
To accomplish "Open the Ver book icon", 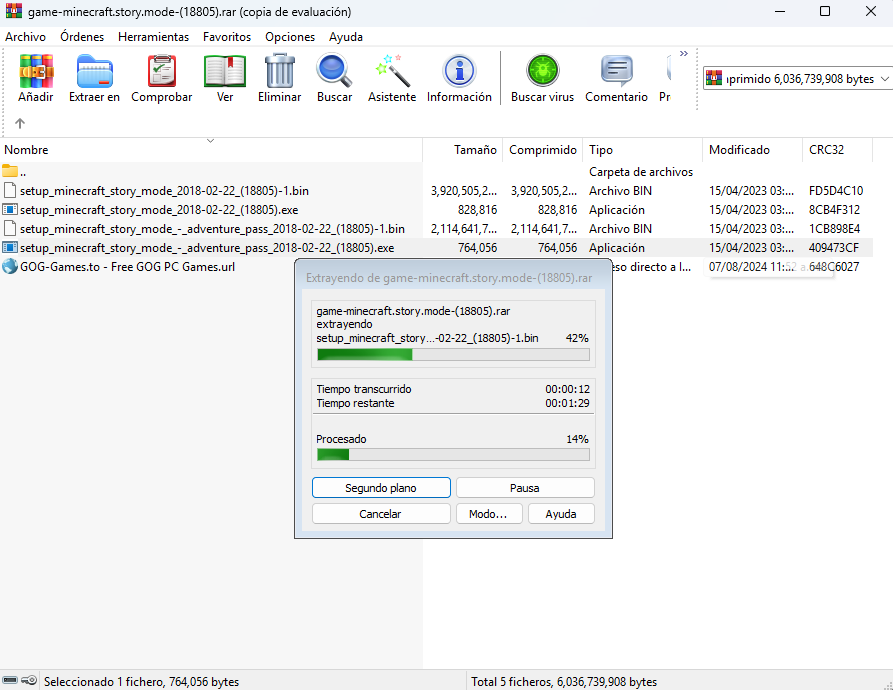I will pyautogui.click(x=225, y=72).
